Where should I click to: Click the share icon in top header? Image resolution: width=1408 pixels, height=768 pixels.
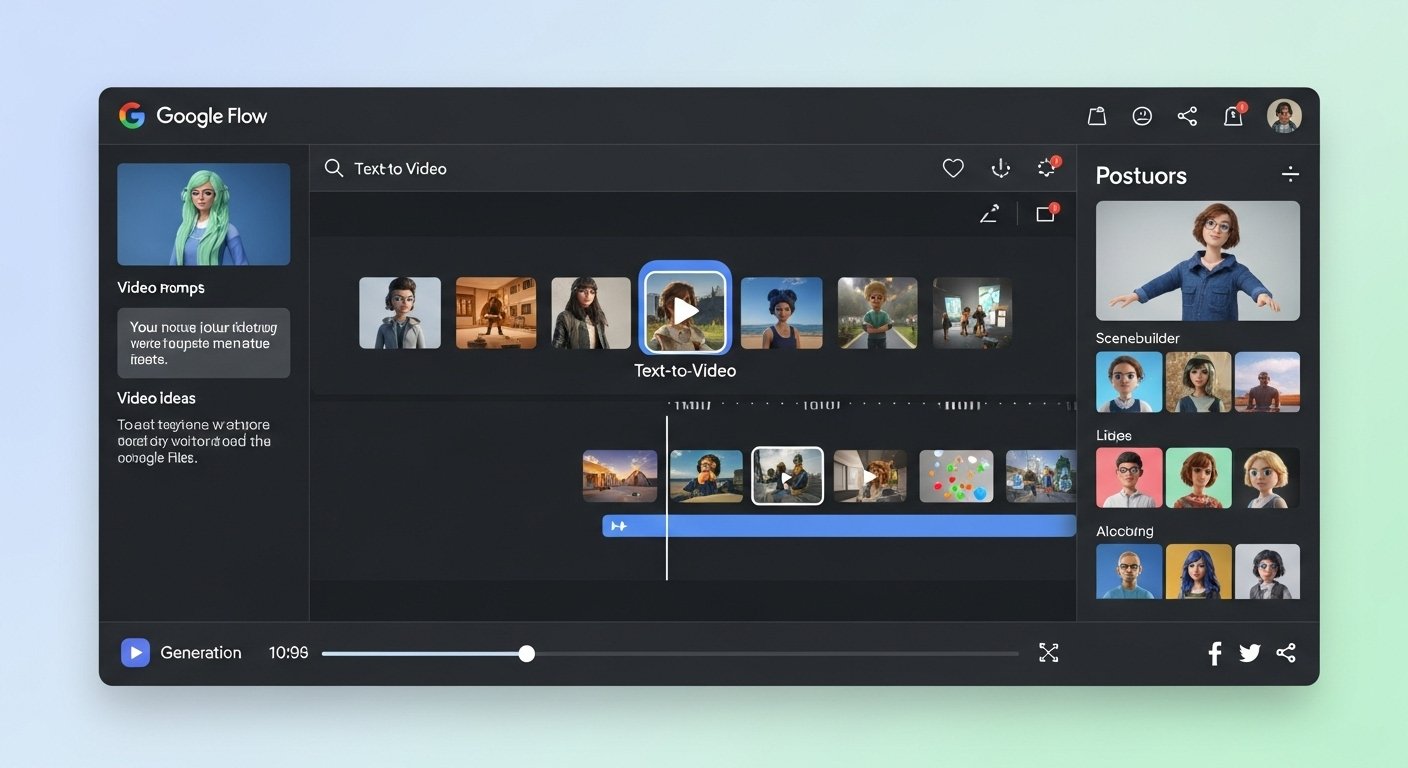pos(1187,116)
